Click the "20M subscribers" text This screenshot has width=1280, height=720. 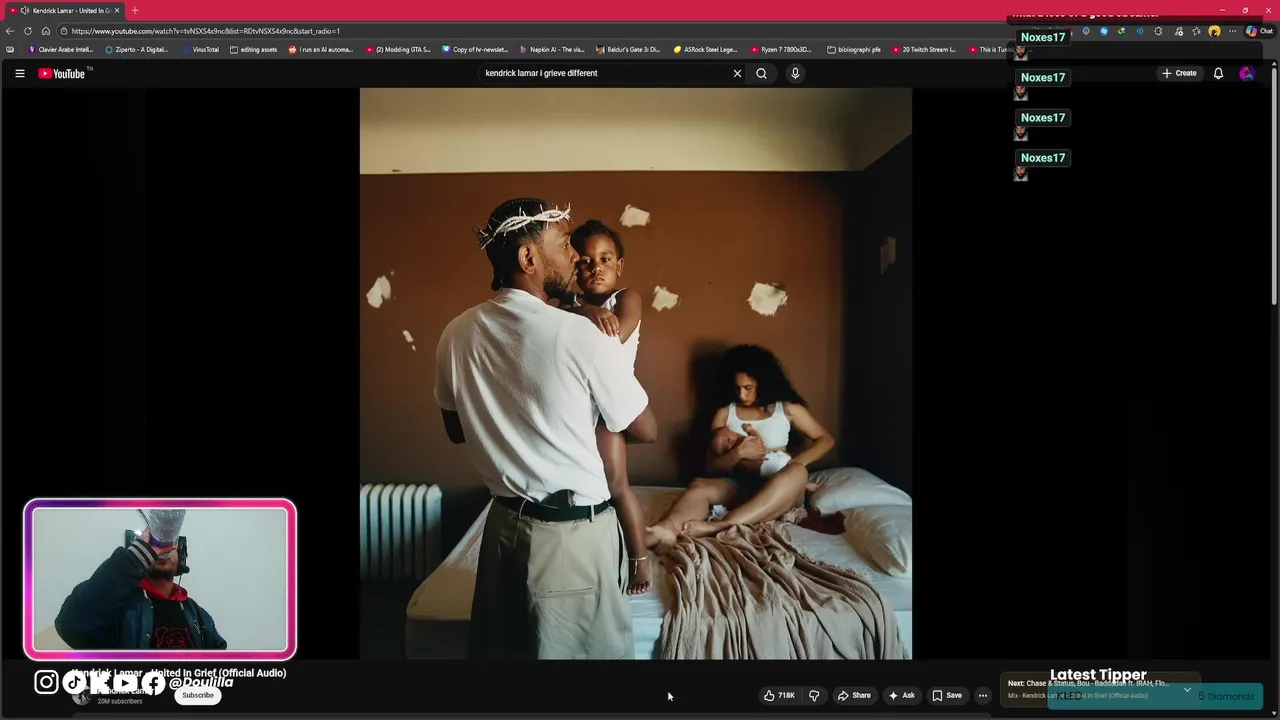pyautogui.click(x=120, y=701)
